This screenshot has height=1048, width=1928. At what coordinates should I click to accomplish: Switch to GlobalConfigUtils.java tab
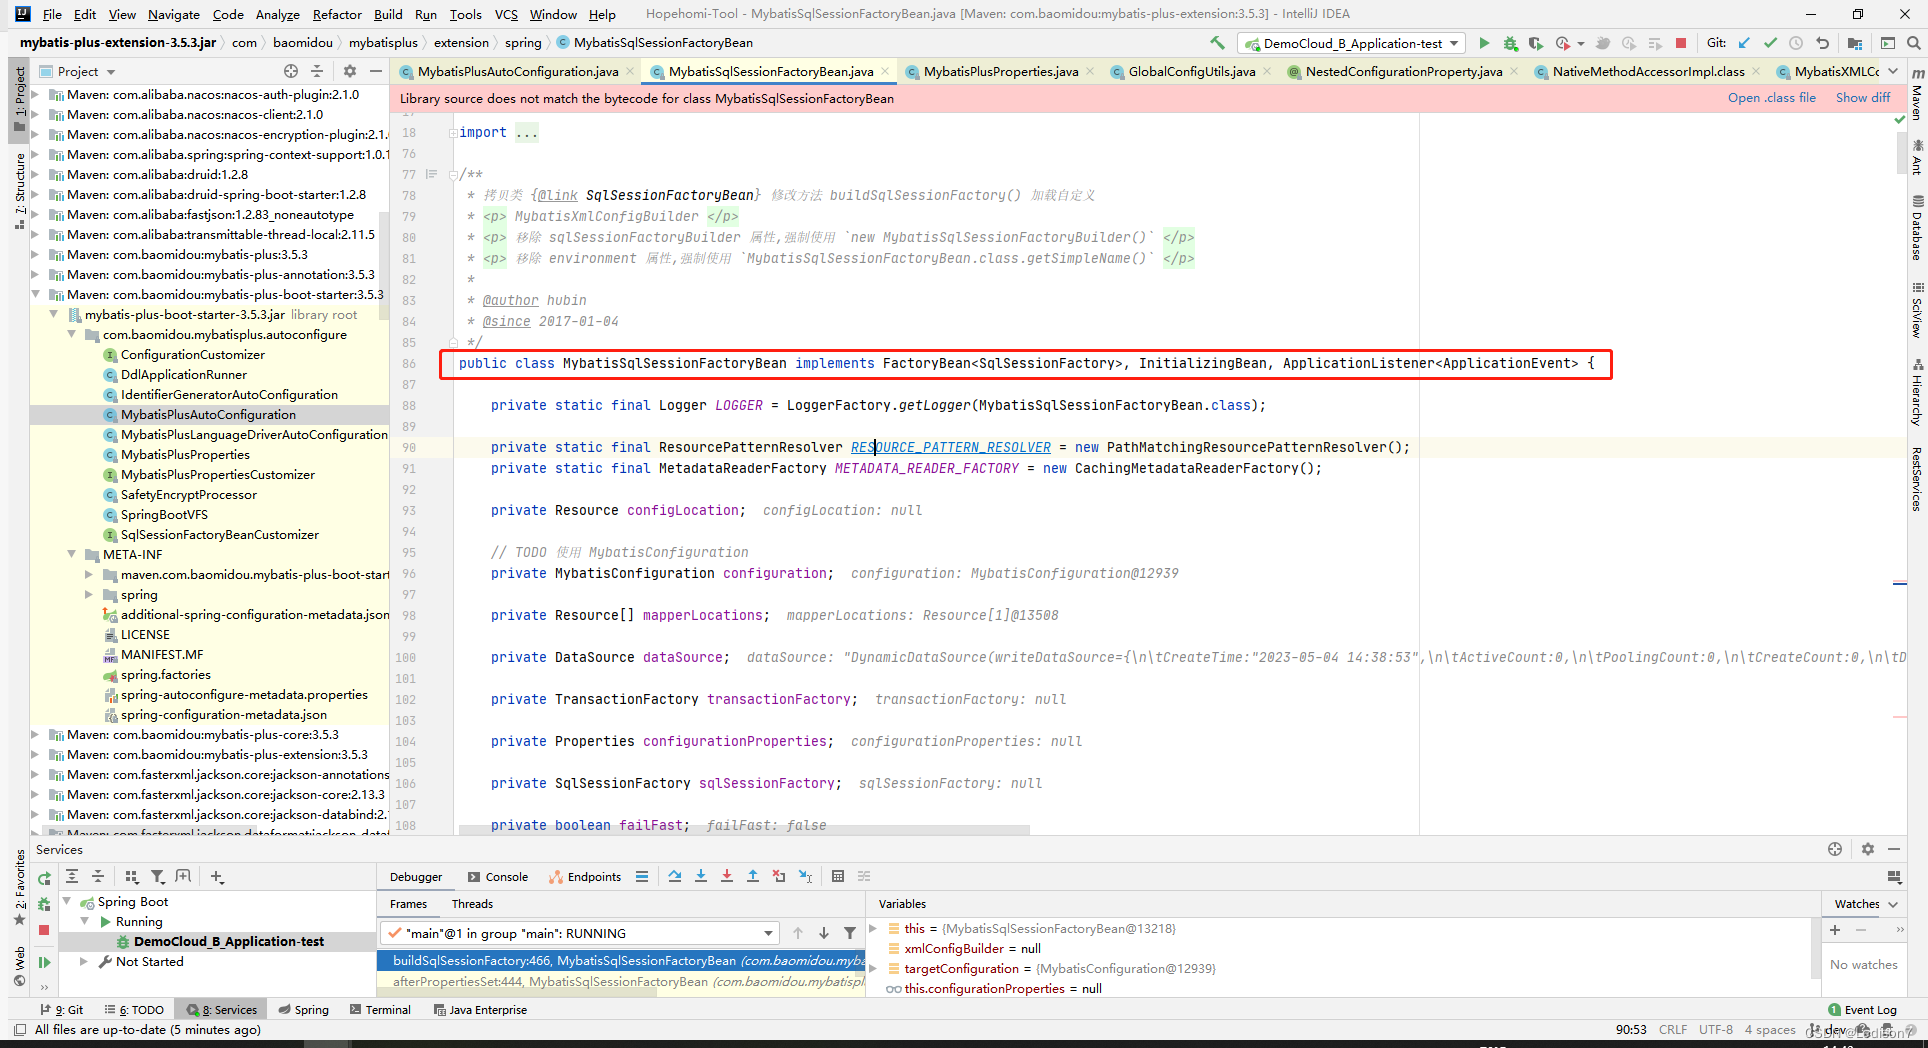click(1191, 71)
